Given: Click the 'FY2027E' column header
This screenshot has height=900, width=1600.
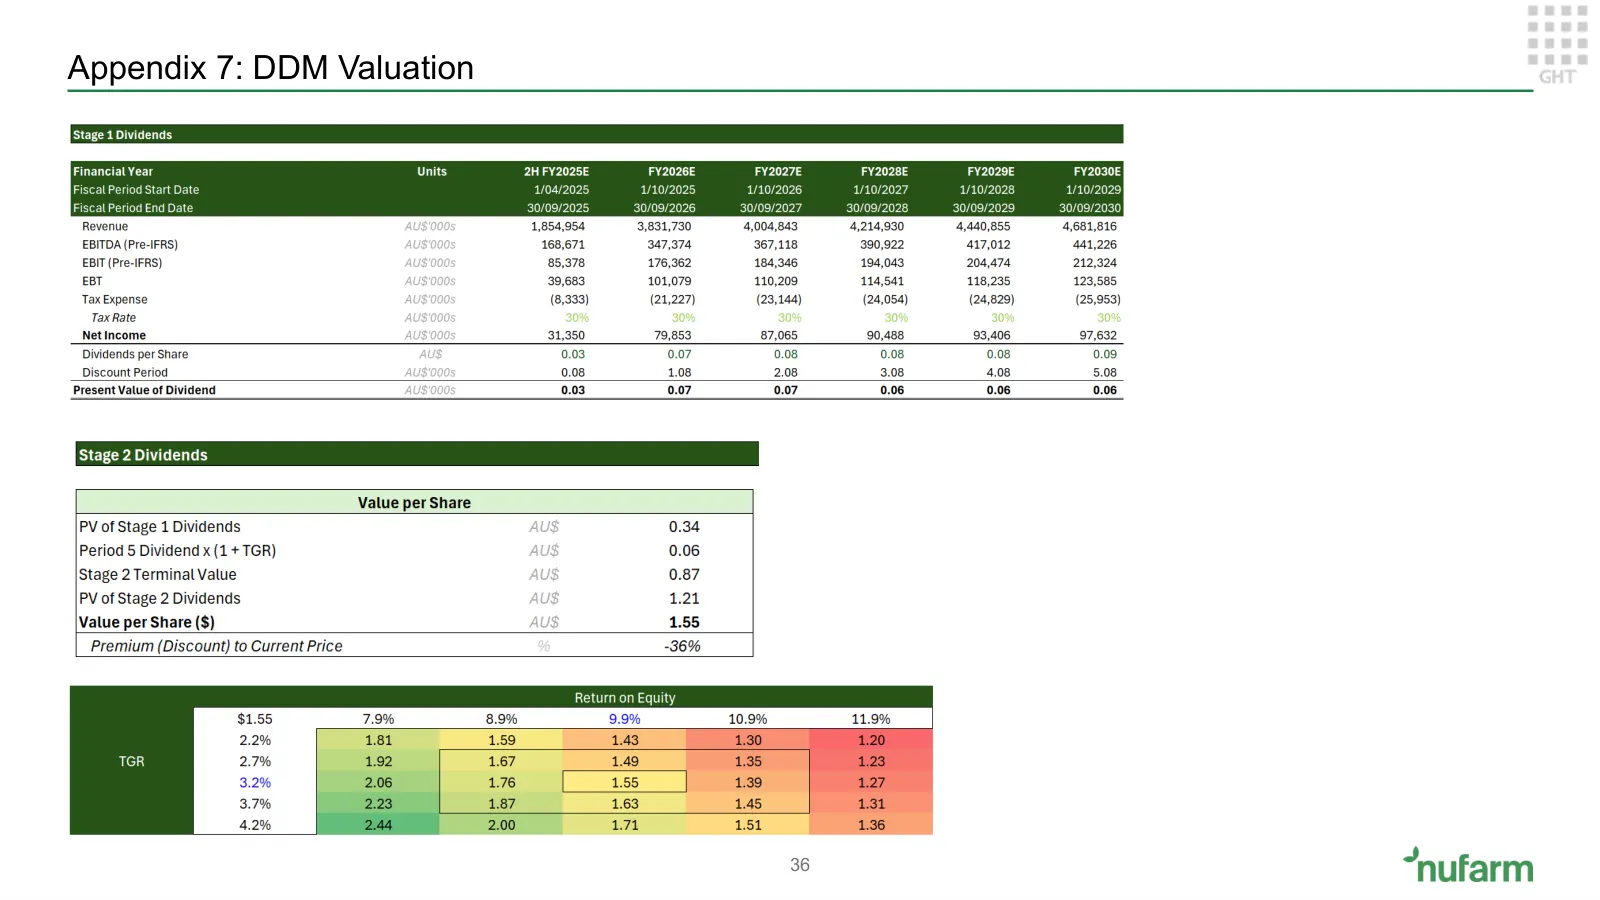Looking at the screenshot, I should pos(778,172).
